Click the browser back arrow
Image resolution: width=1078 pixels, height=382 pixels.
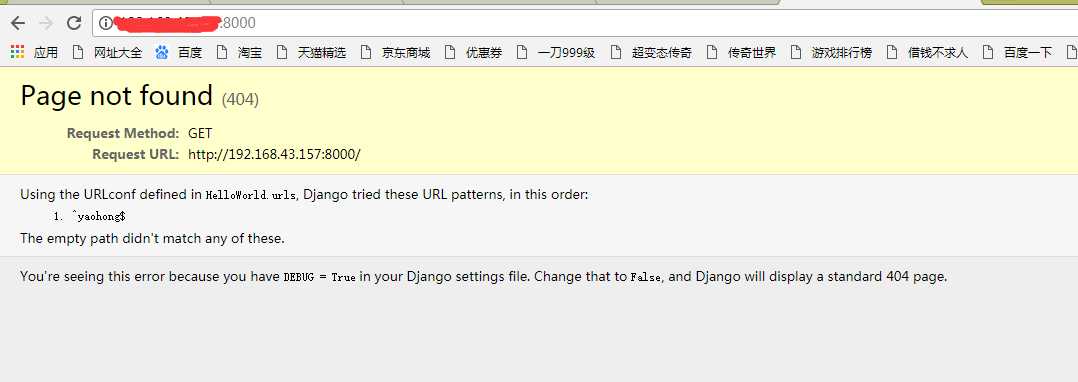[18, 23]
